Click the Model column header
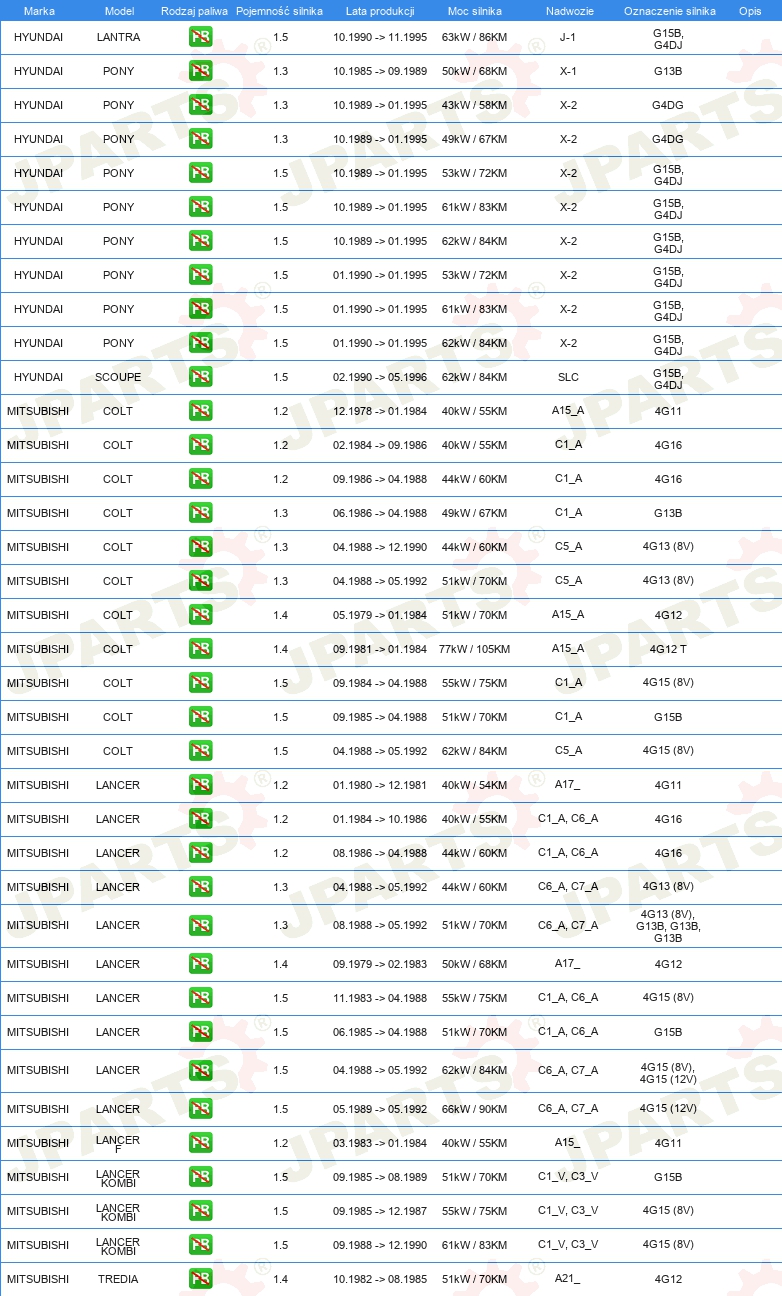 point(118,11)
